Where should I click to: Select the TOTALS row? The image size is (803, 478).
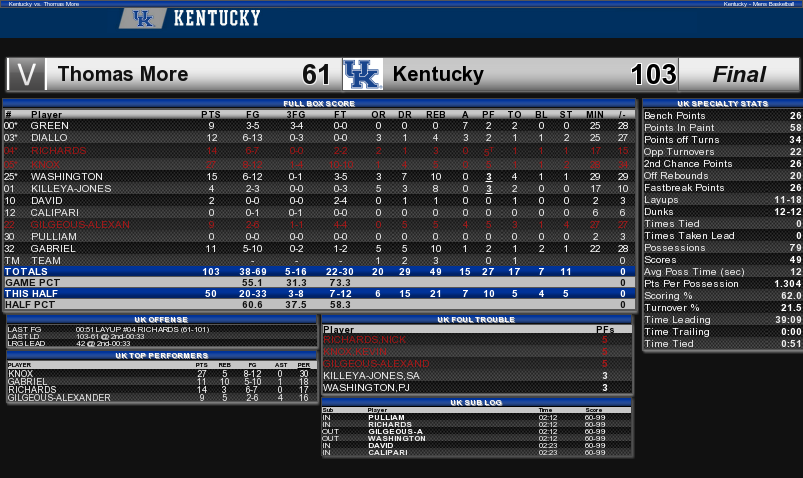[319, 272]
